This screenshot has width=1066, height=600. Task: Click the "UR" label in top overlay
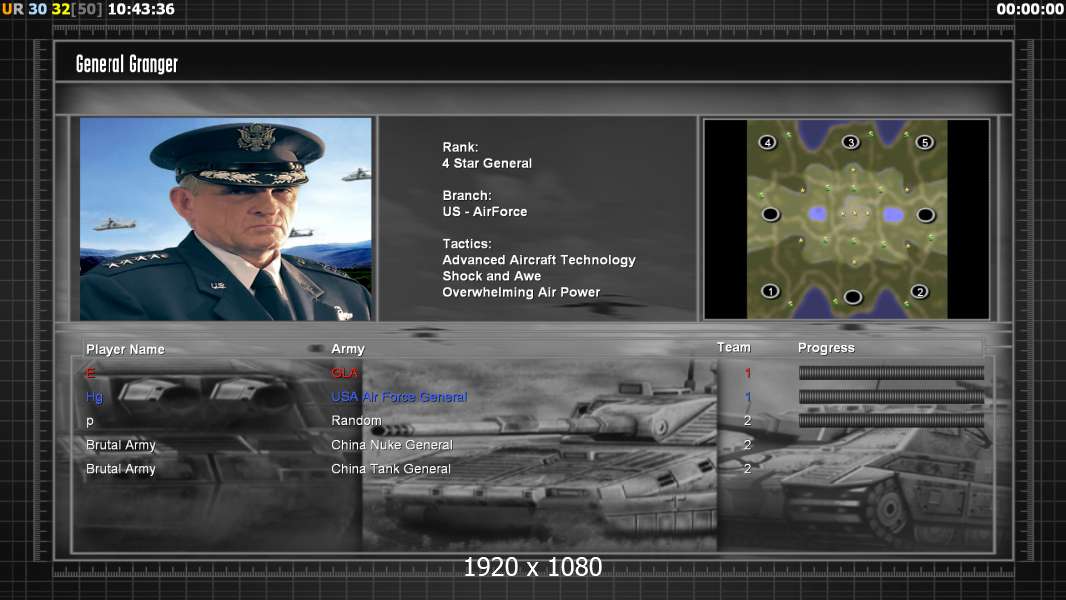tap(13, 9)
